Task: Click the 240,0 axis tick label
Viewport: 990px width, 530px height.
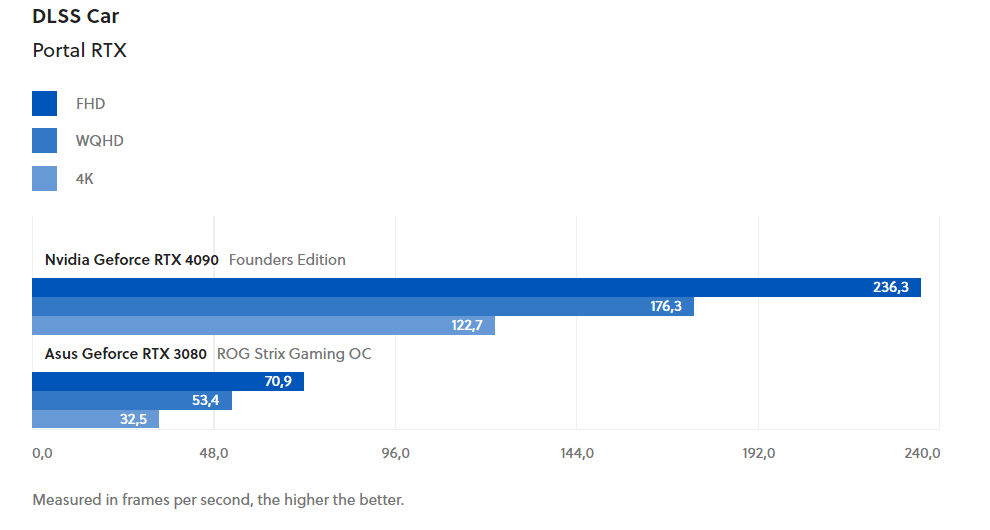Action: pyautogui.click(x=922, y=453)
